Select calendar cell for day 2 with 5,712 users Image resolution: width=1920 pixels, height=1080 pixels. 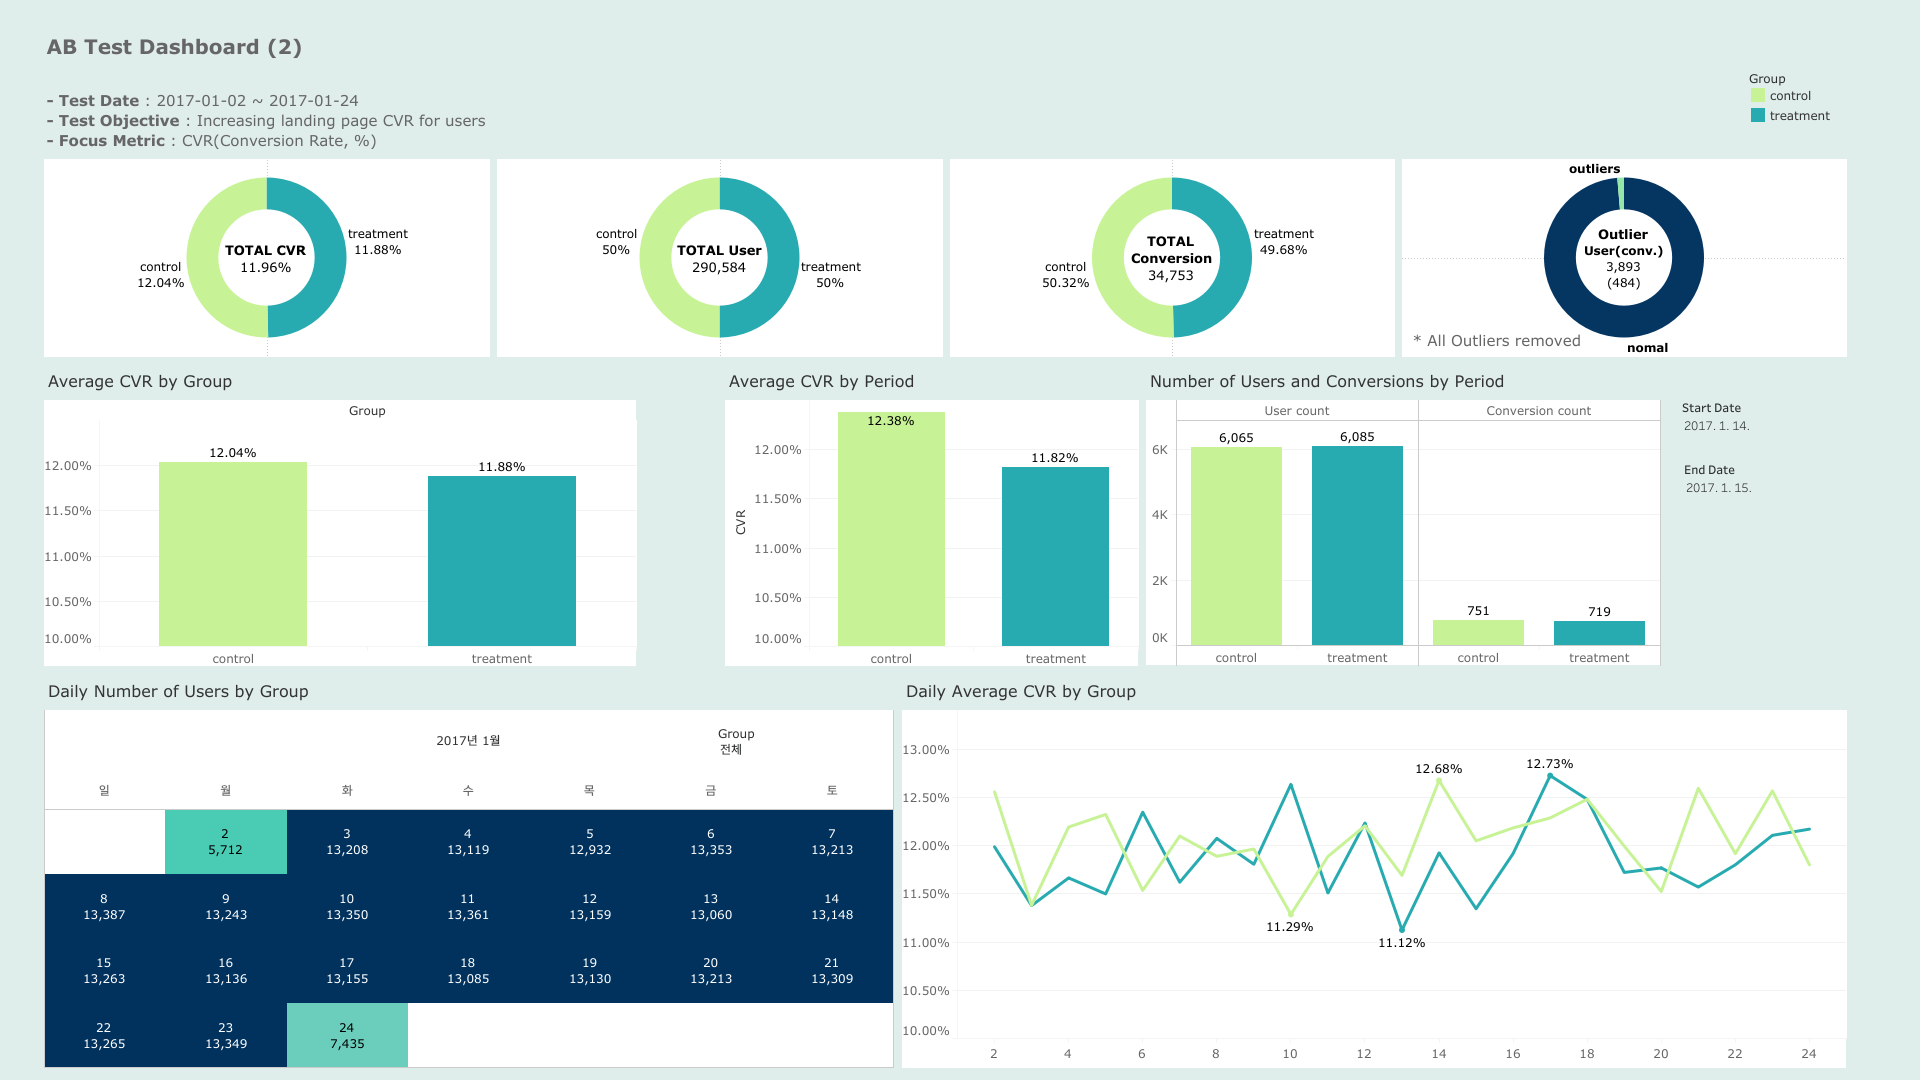[225, 842]
